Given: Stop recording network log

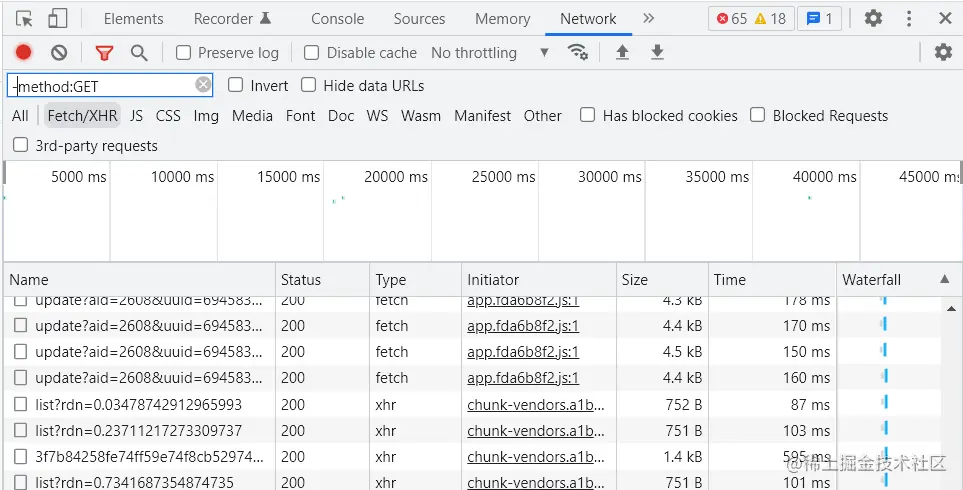Looking at the screenshot, I should pos(24,52).
